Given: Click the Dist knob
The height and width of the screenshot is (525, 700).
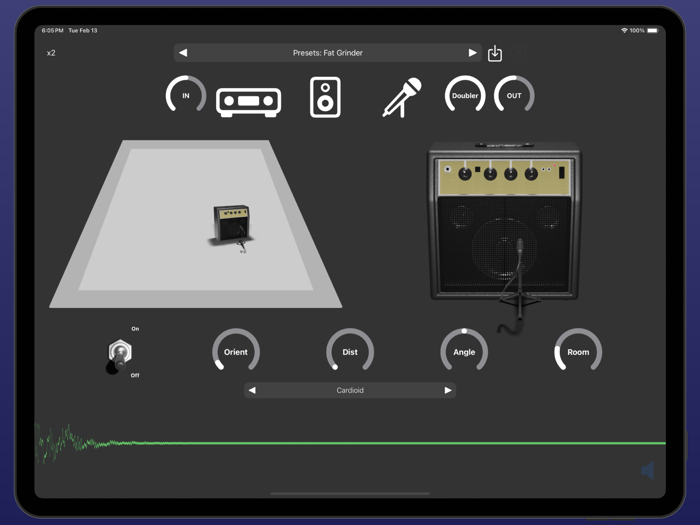Looking at the screenshot, I should [350, 352].
